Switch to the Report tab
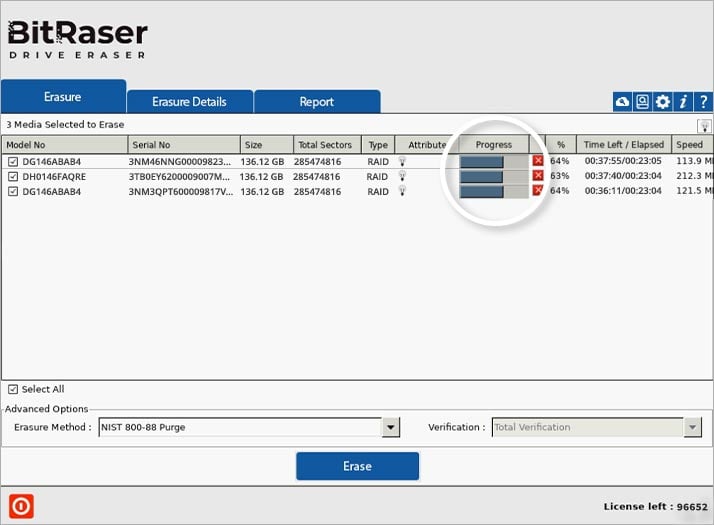 [x=317, y=102]
